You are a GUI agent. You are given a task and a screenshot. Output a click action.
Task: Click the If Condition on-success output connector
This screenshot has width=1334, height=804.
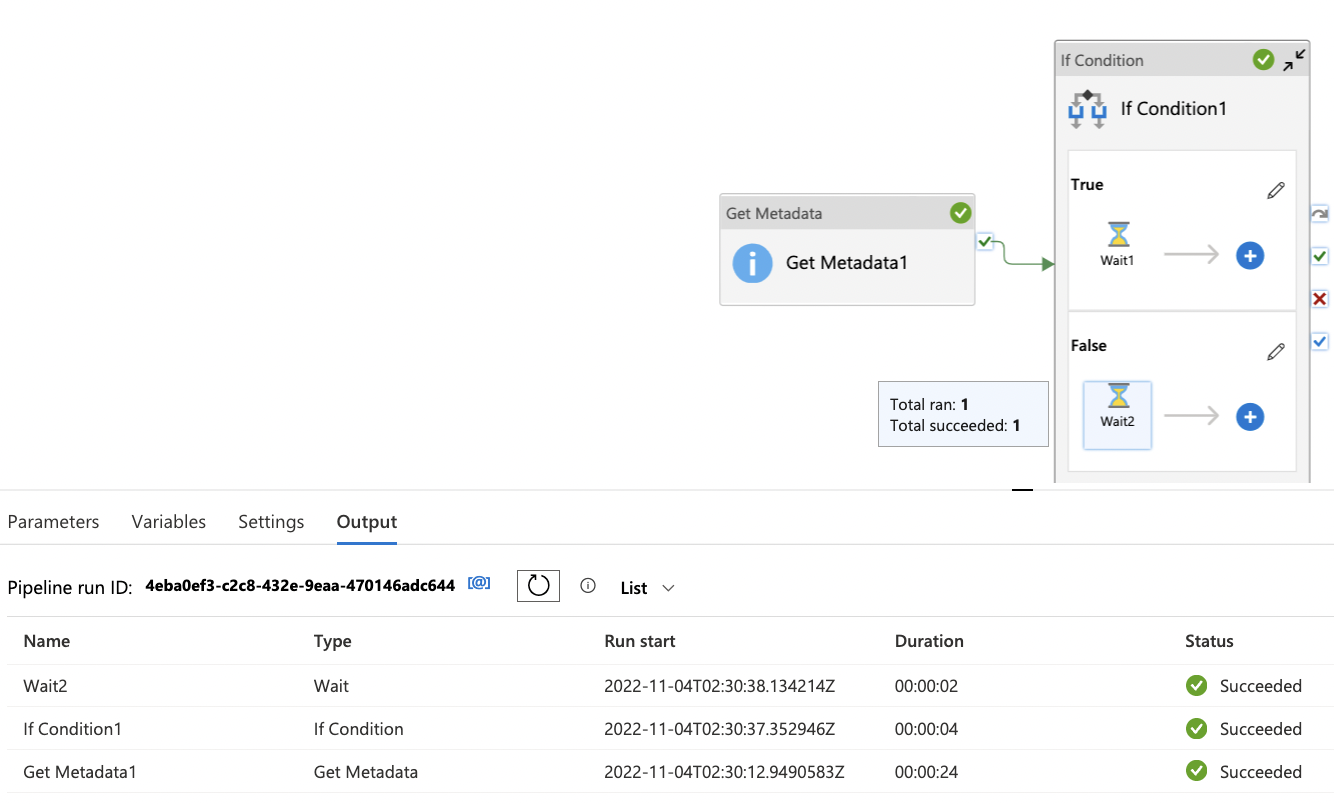click(1320, 256)
